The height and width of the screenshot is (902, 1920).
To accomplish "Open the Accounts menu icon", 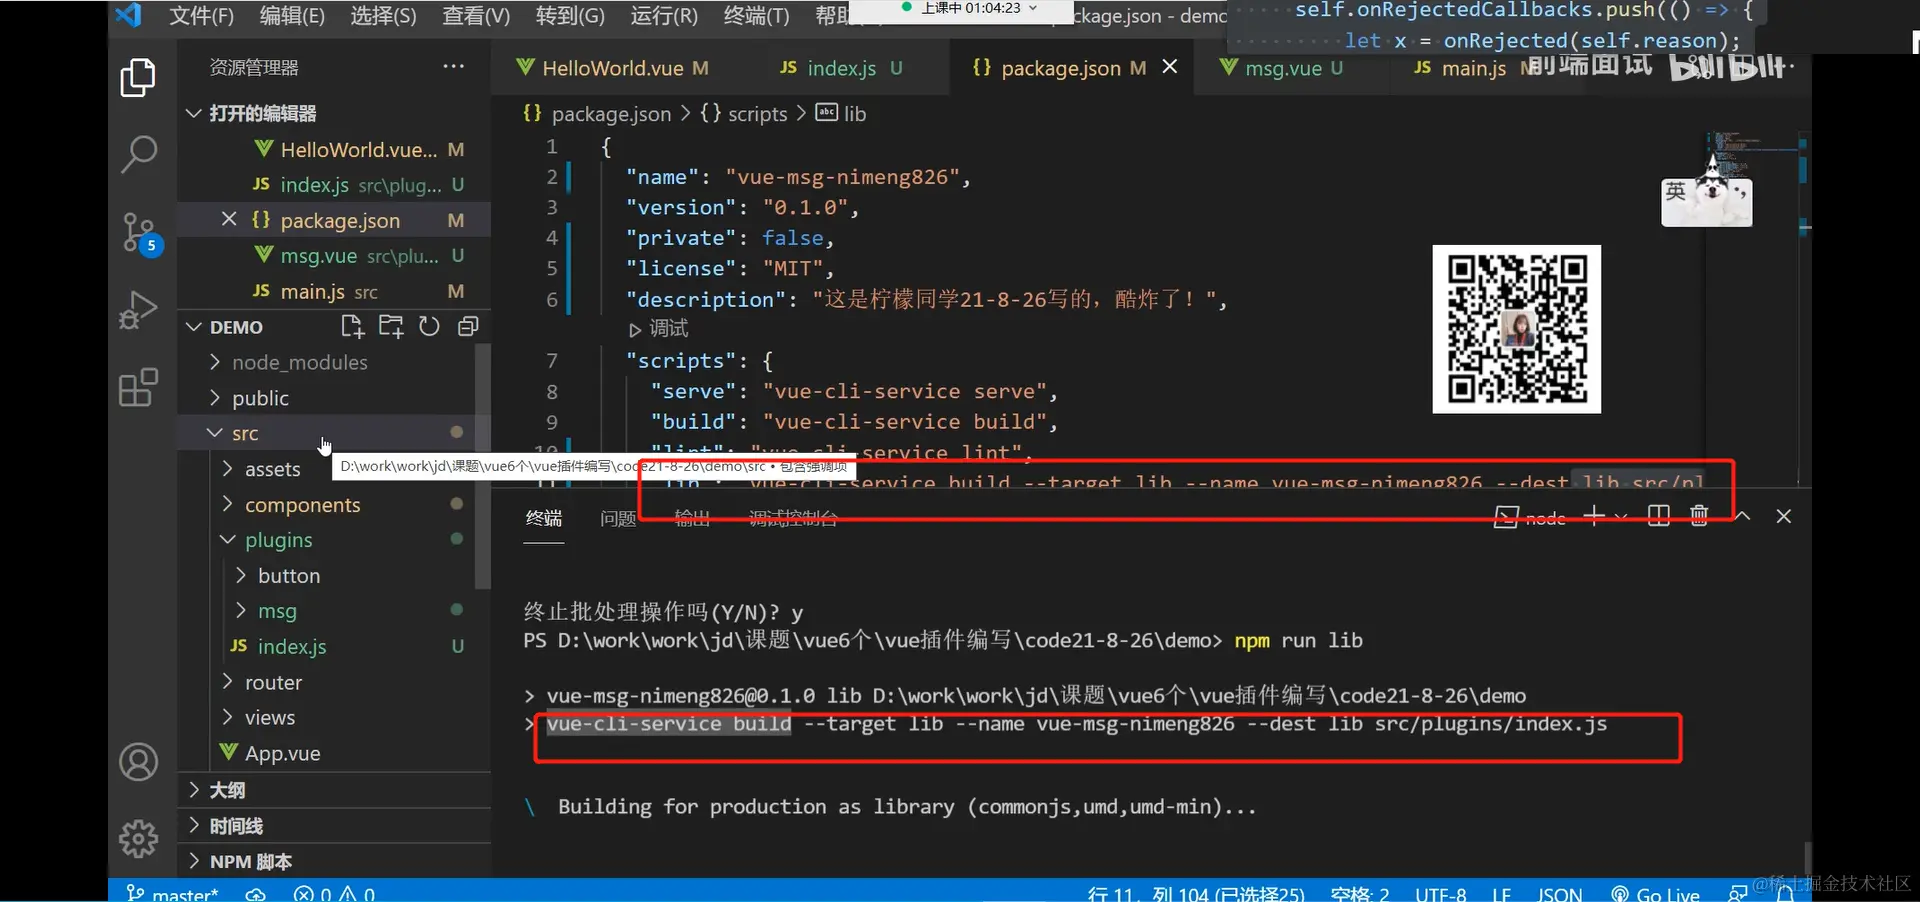I will 138,762.
